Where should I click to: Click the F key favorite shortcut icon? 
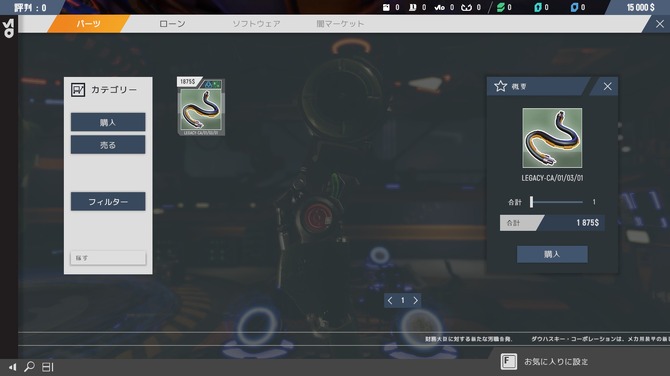(508, 361)
